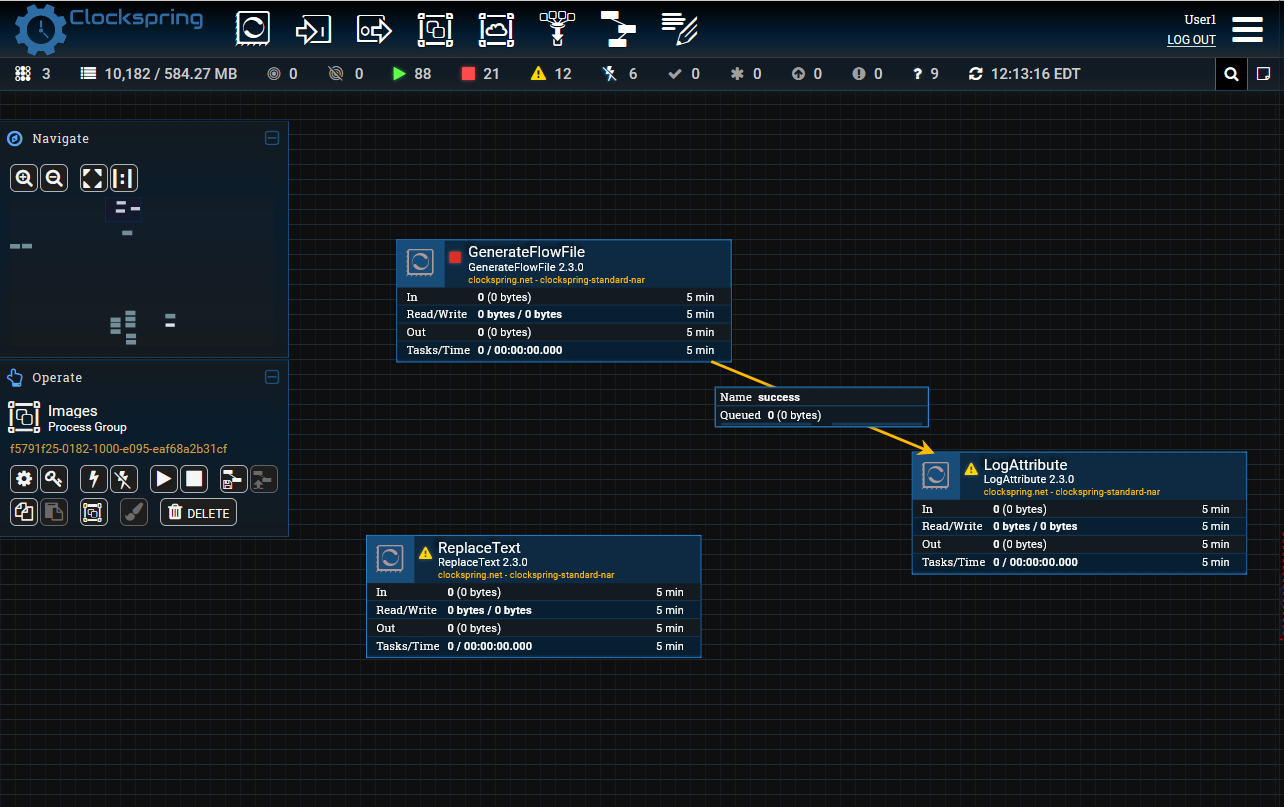Click the ReplaceText processor icon
Image resolution: width=1284 pixels, height=807 pixels.
coord(390,558)
